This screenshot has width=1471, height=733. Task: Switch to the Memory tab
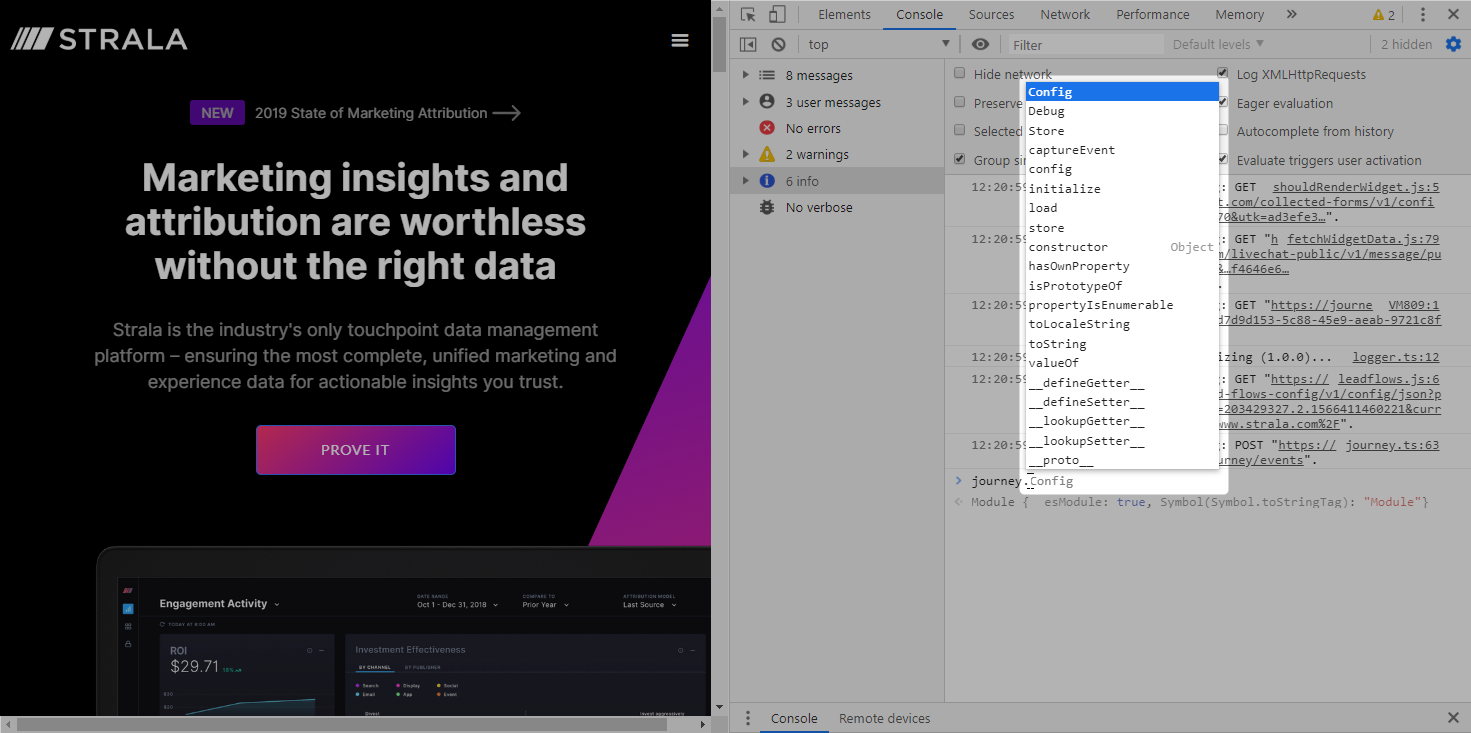coord(1239,14)
